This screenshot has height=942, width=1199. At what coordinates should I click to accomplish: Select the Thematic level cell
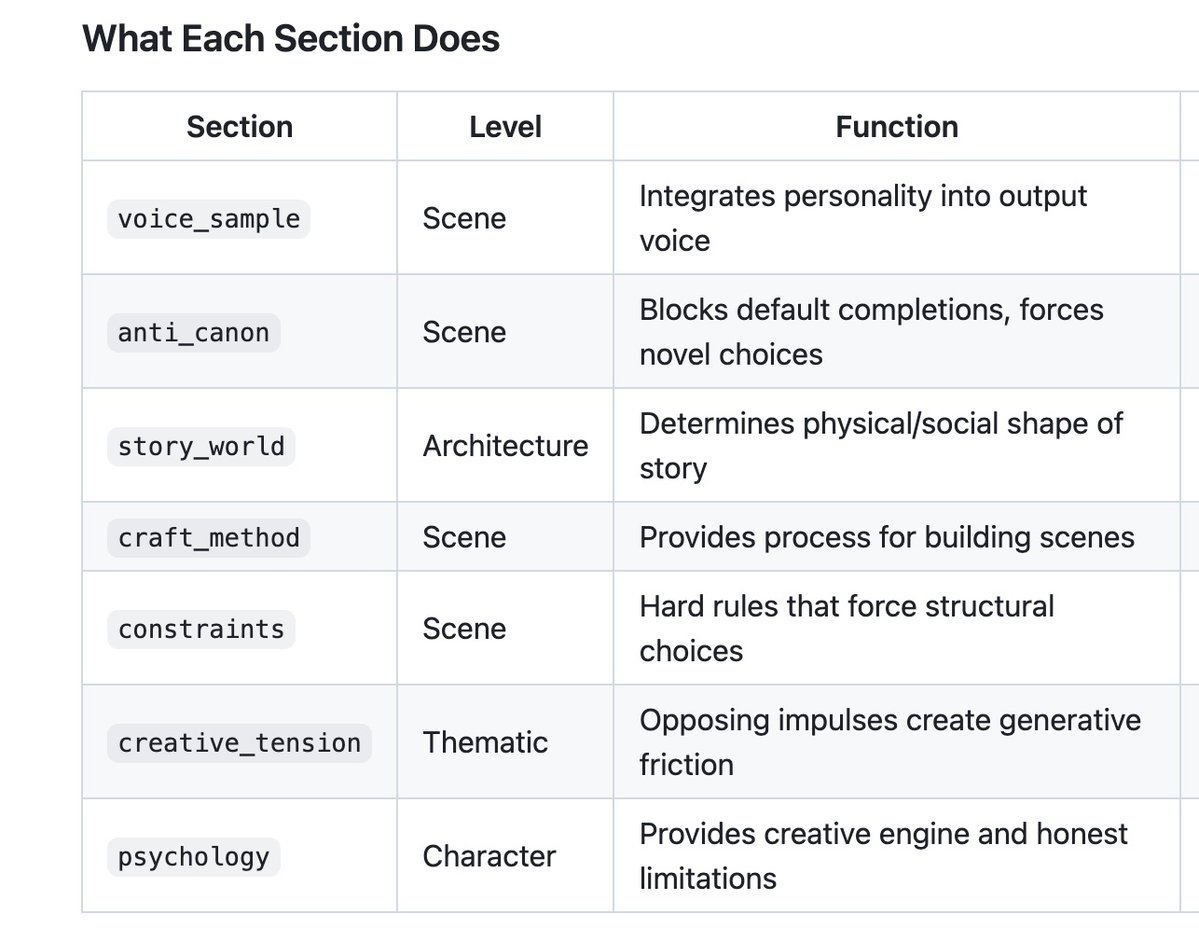[x=485, y=743]
